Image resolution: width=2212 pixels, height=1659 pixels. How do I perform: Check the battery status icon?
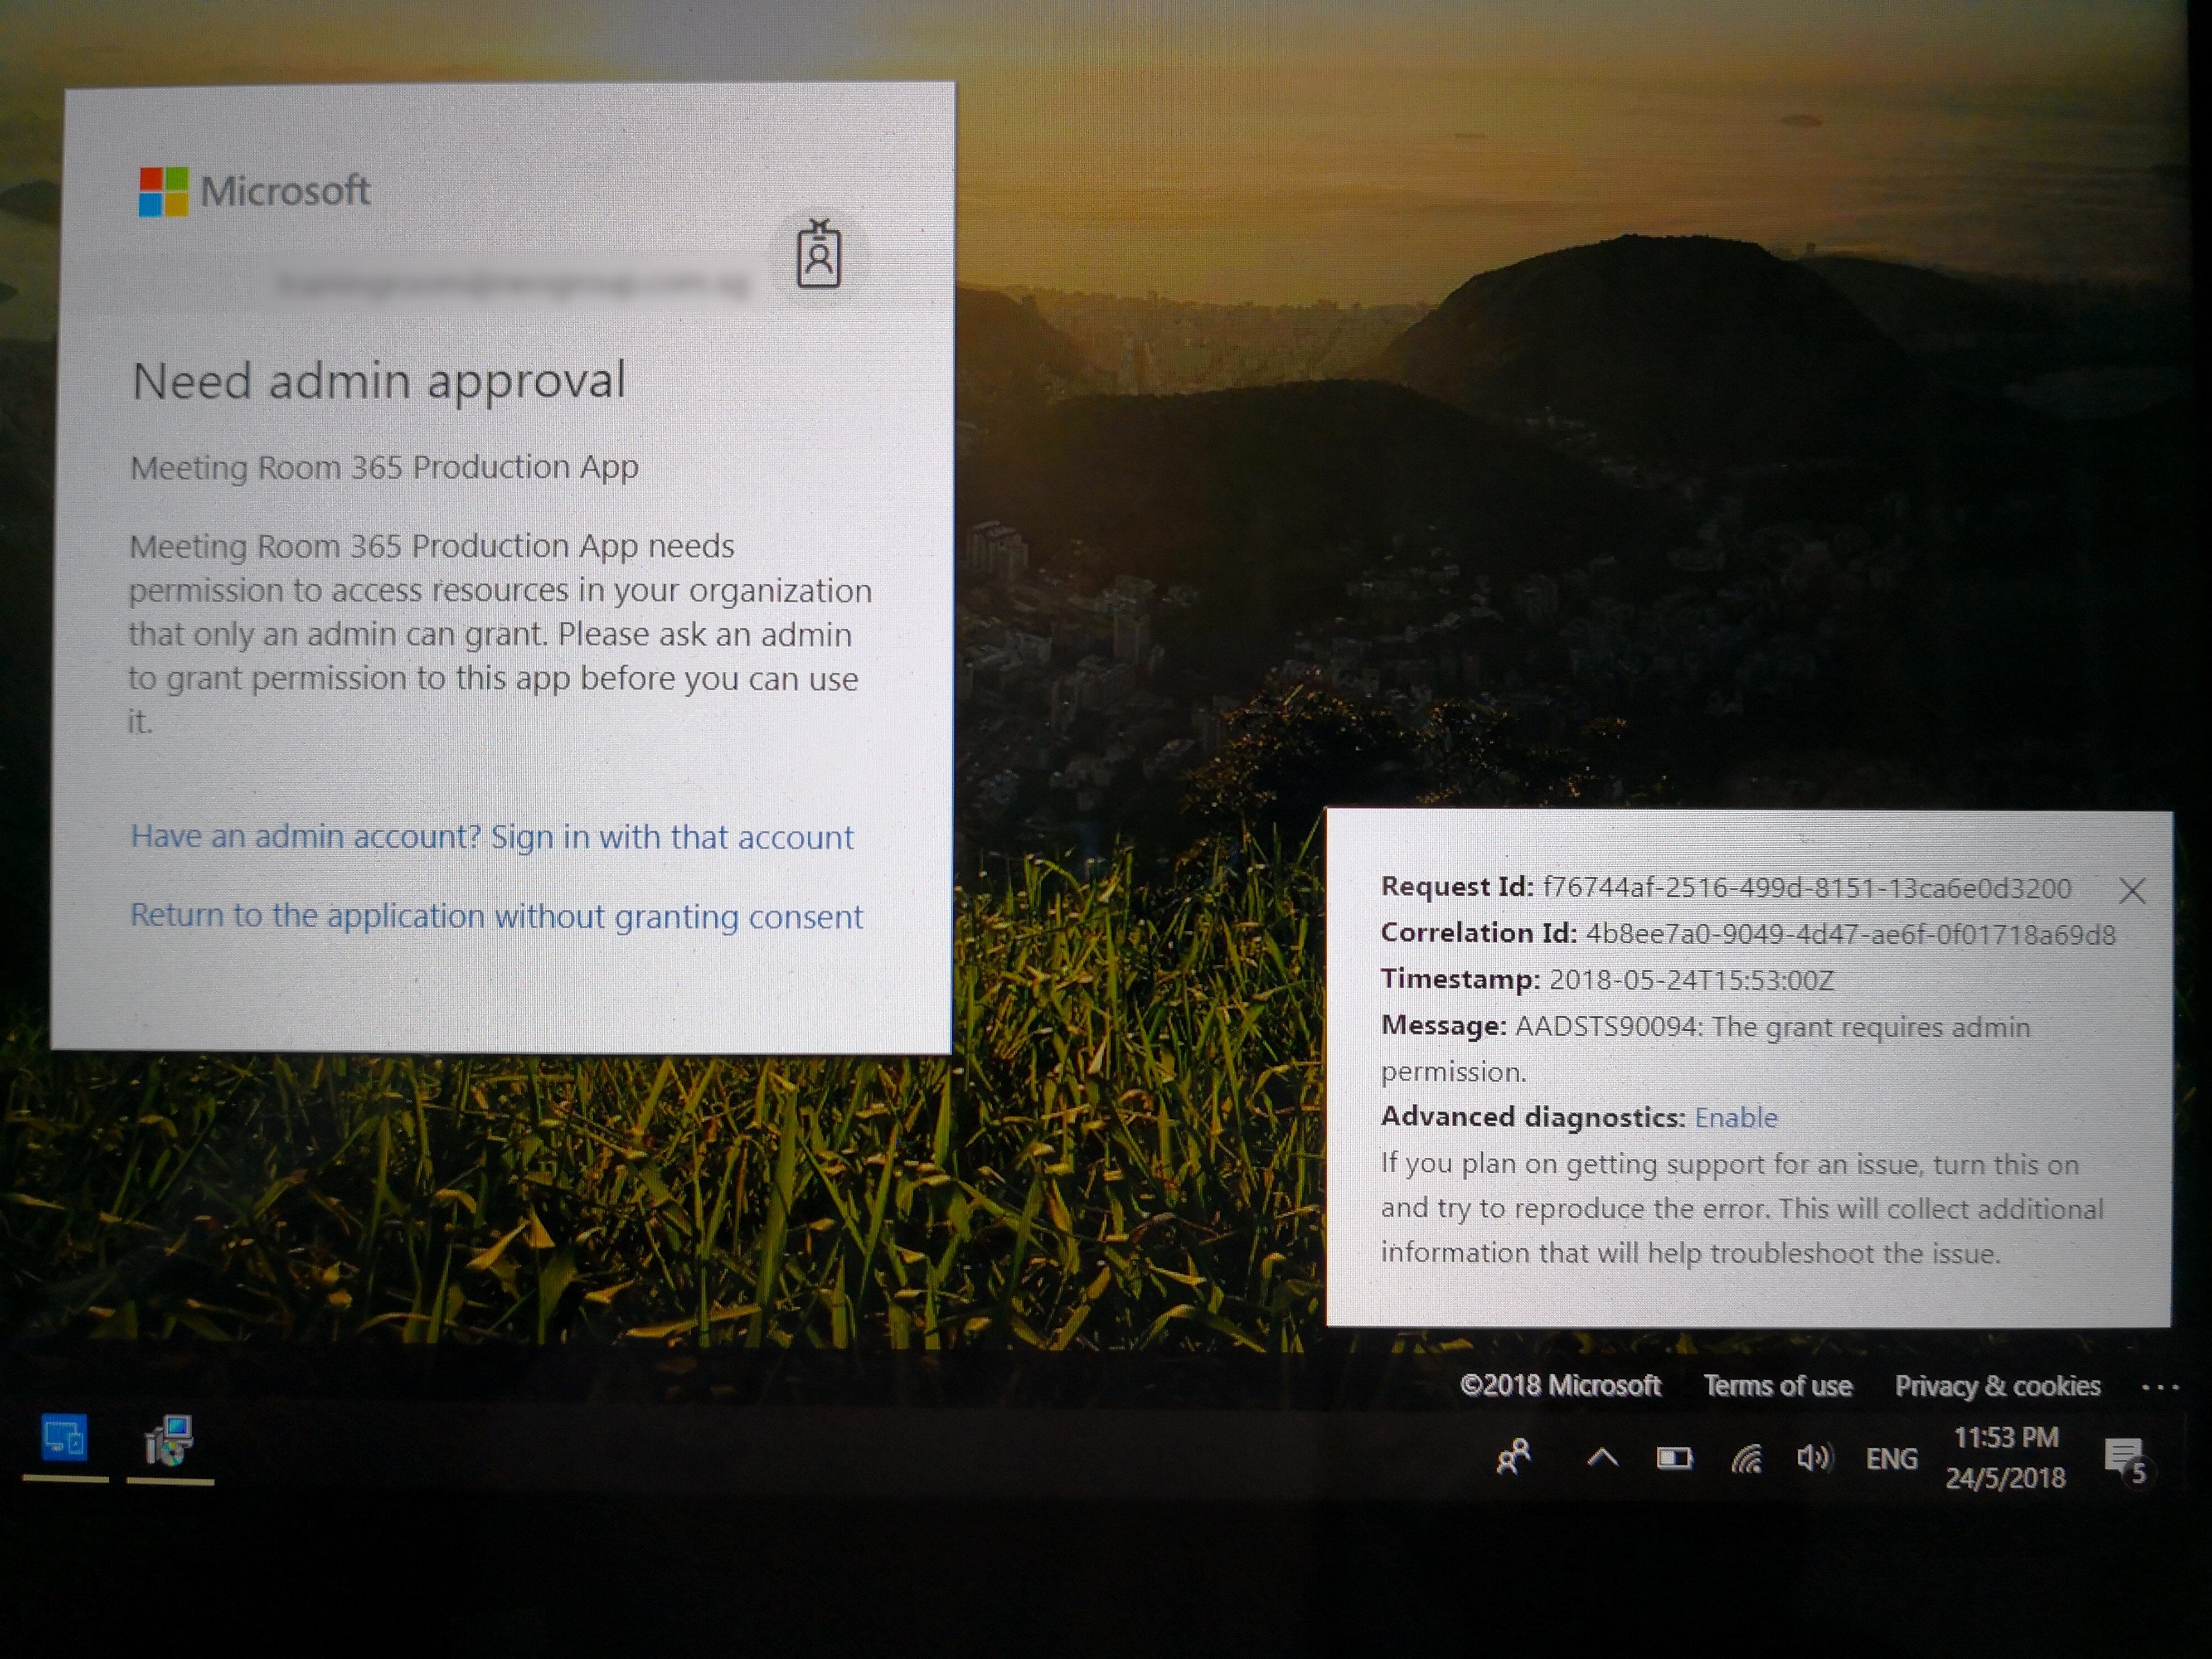1674,1459
